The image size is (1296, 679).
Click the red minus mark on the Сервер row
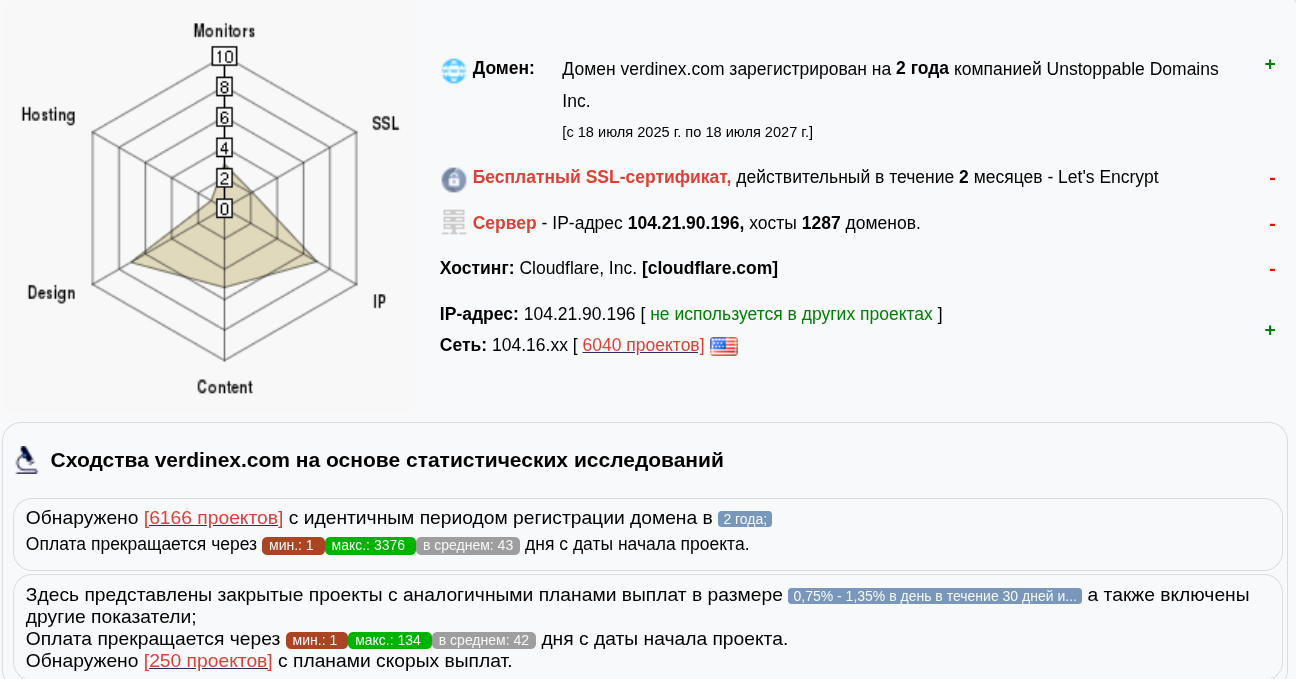coord(1272,225)
